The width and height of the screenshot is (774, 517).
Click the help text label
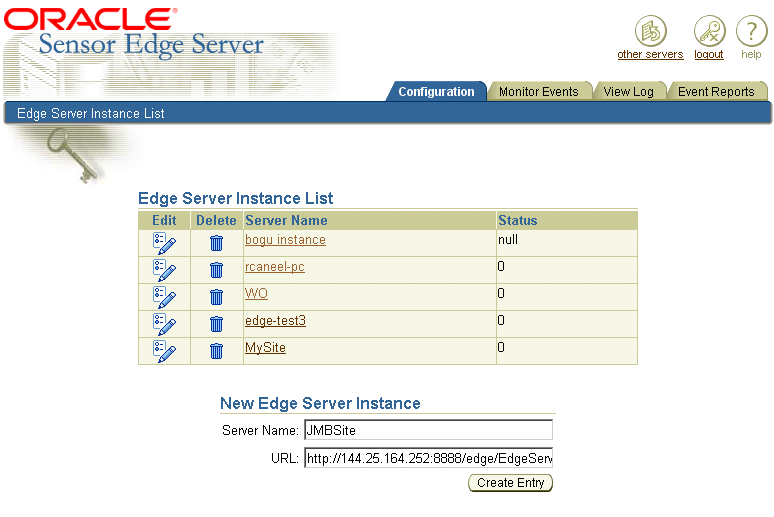(751, 54)
